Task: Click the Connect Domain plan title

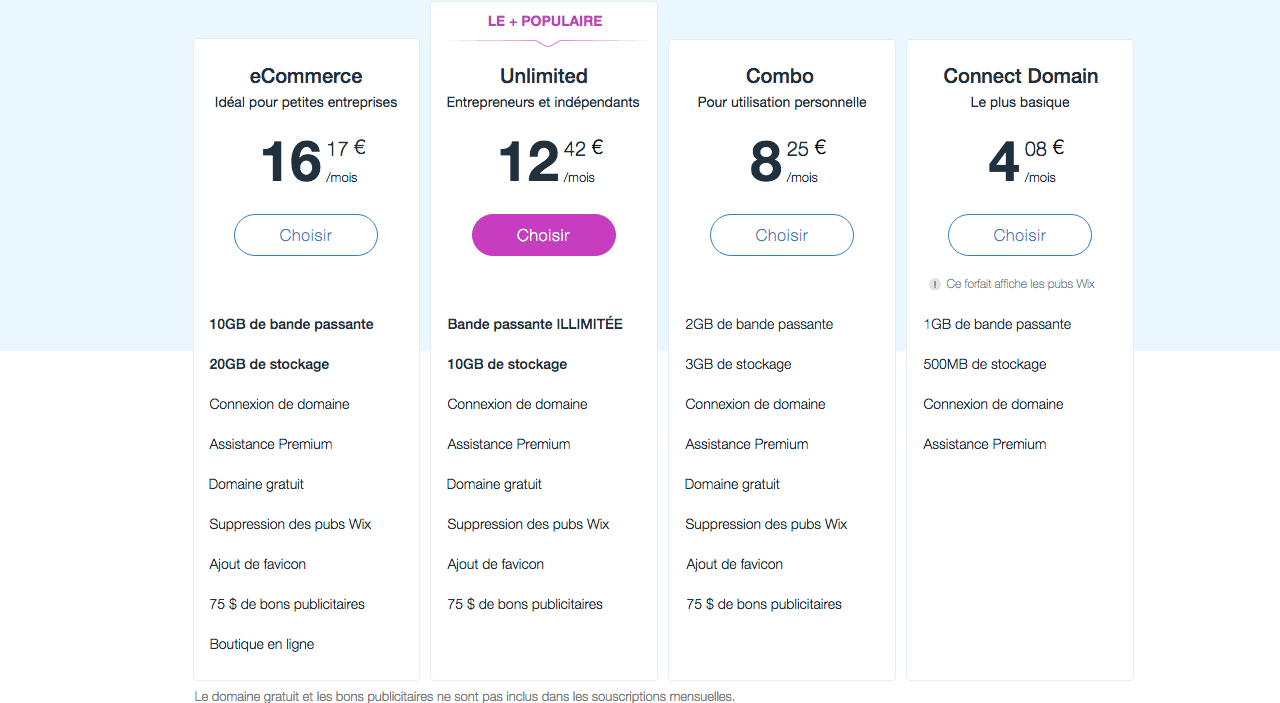Action: (x=1020, y=76)
